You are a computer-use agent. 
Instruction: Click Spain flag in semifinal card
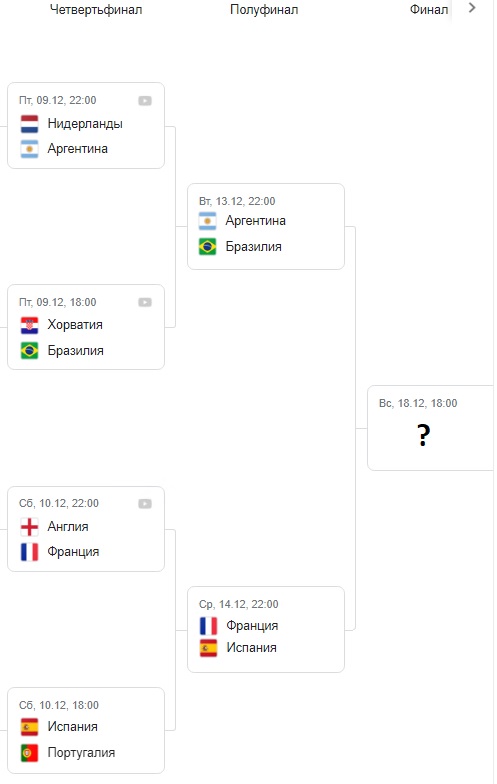coord(208,648)
